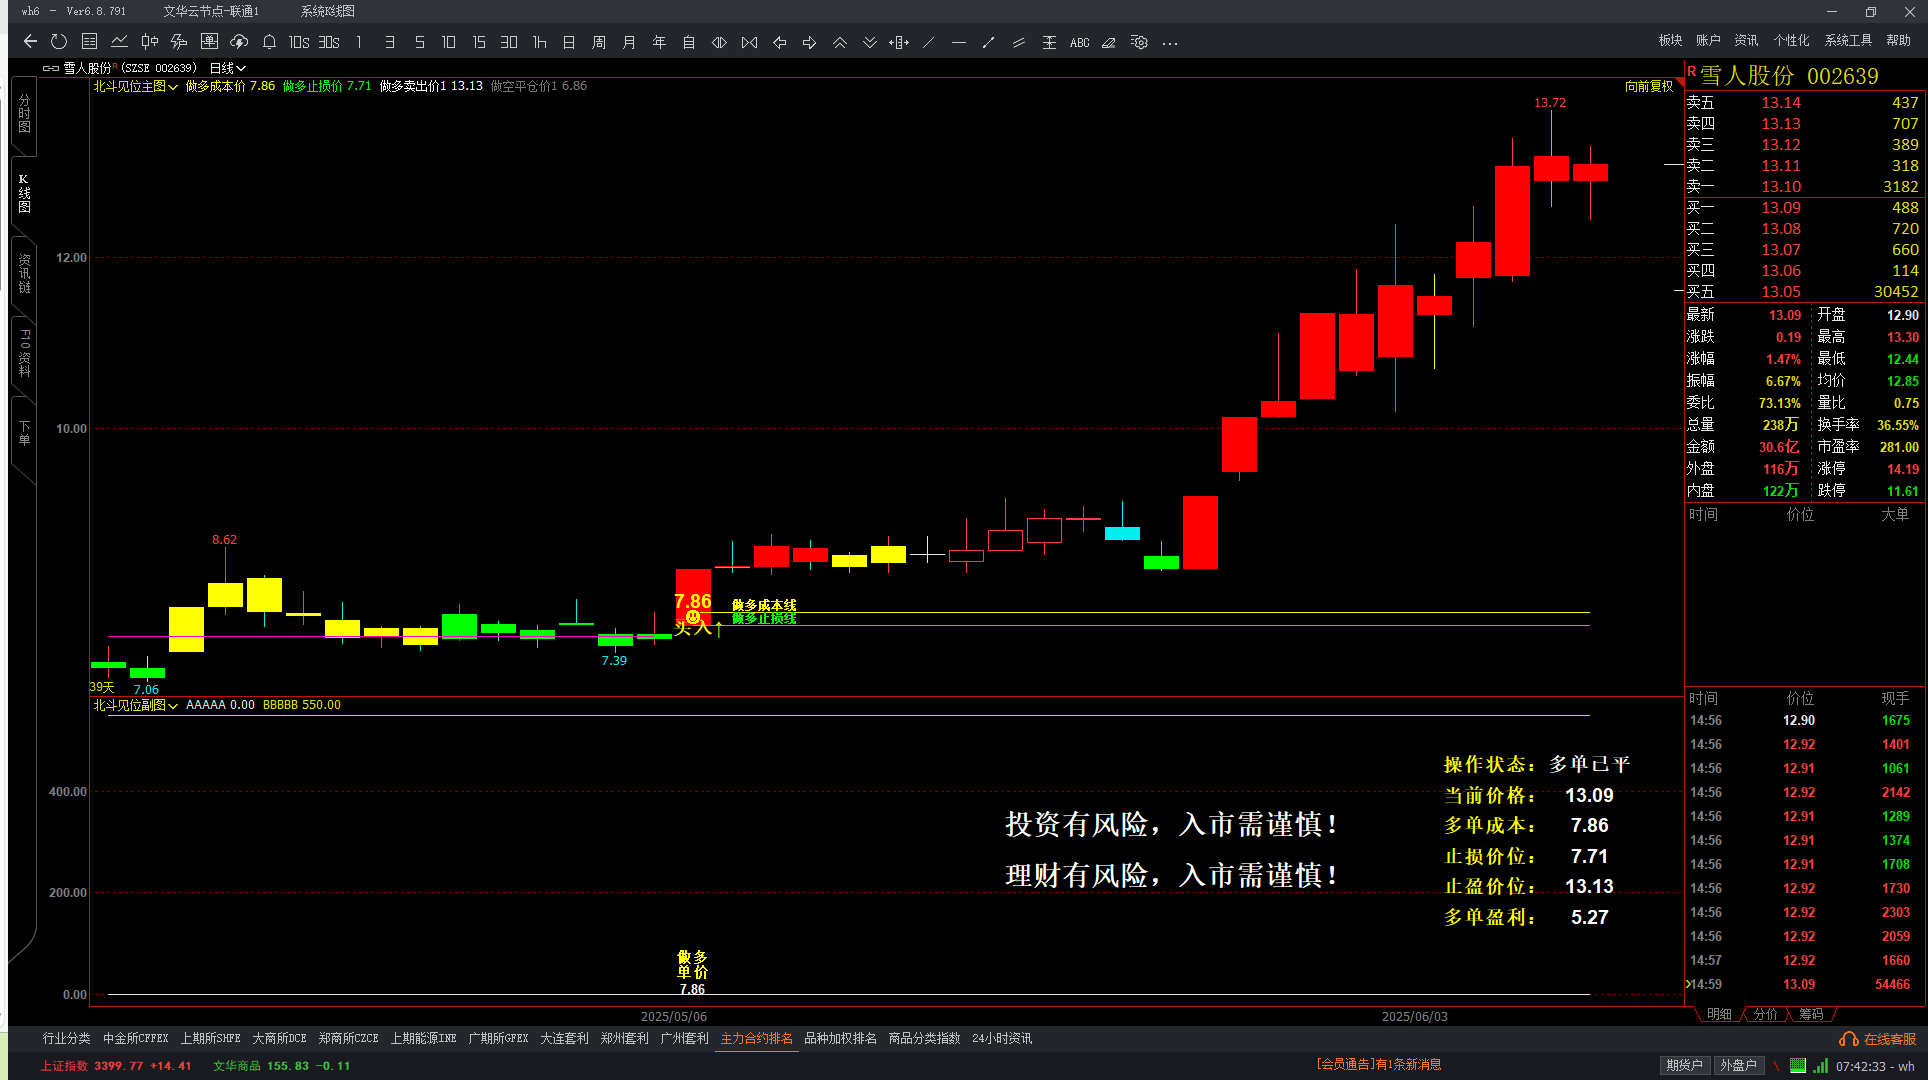Open the 24小时资讯 bottom tab
Image resolution: width=1928 pixels, height=1080 pixels.
(1002, 1039)
